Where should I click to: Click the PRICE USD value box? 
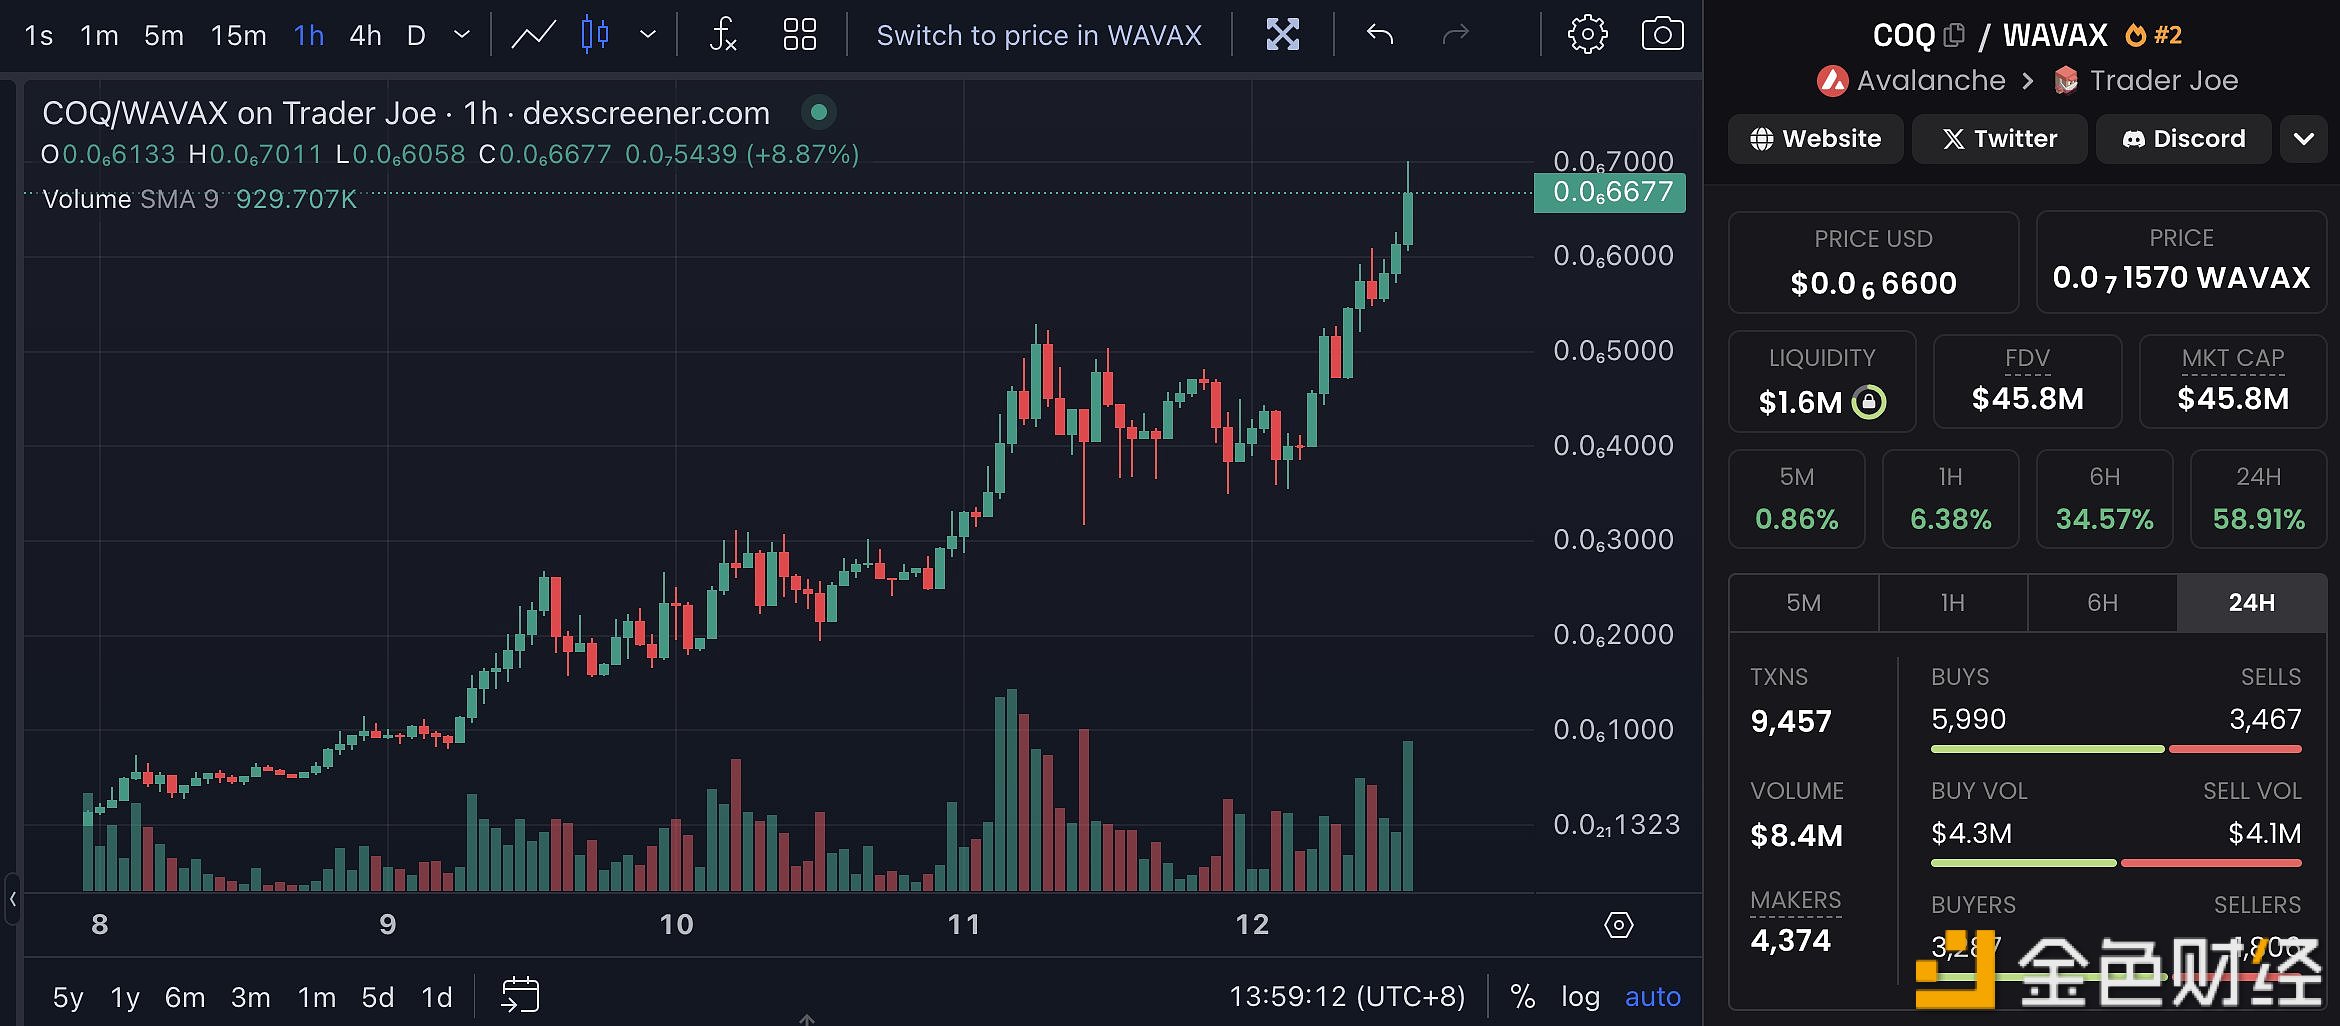(x=1874, y=262)
